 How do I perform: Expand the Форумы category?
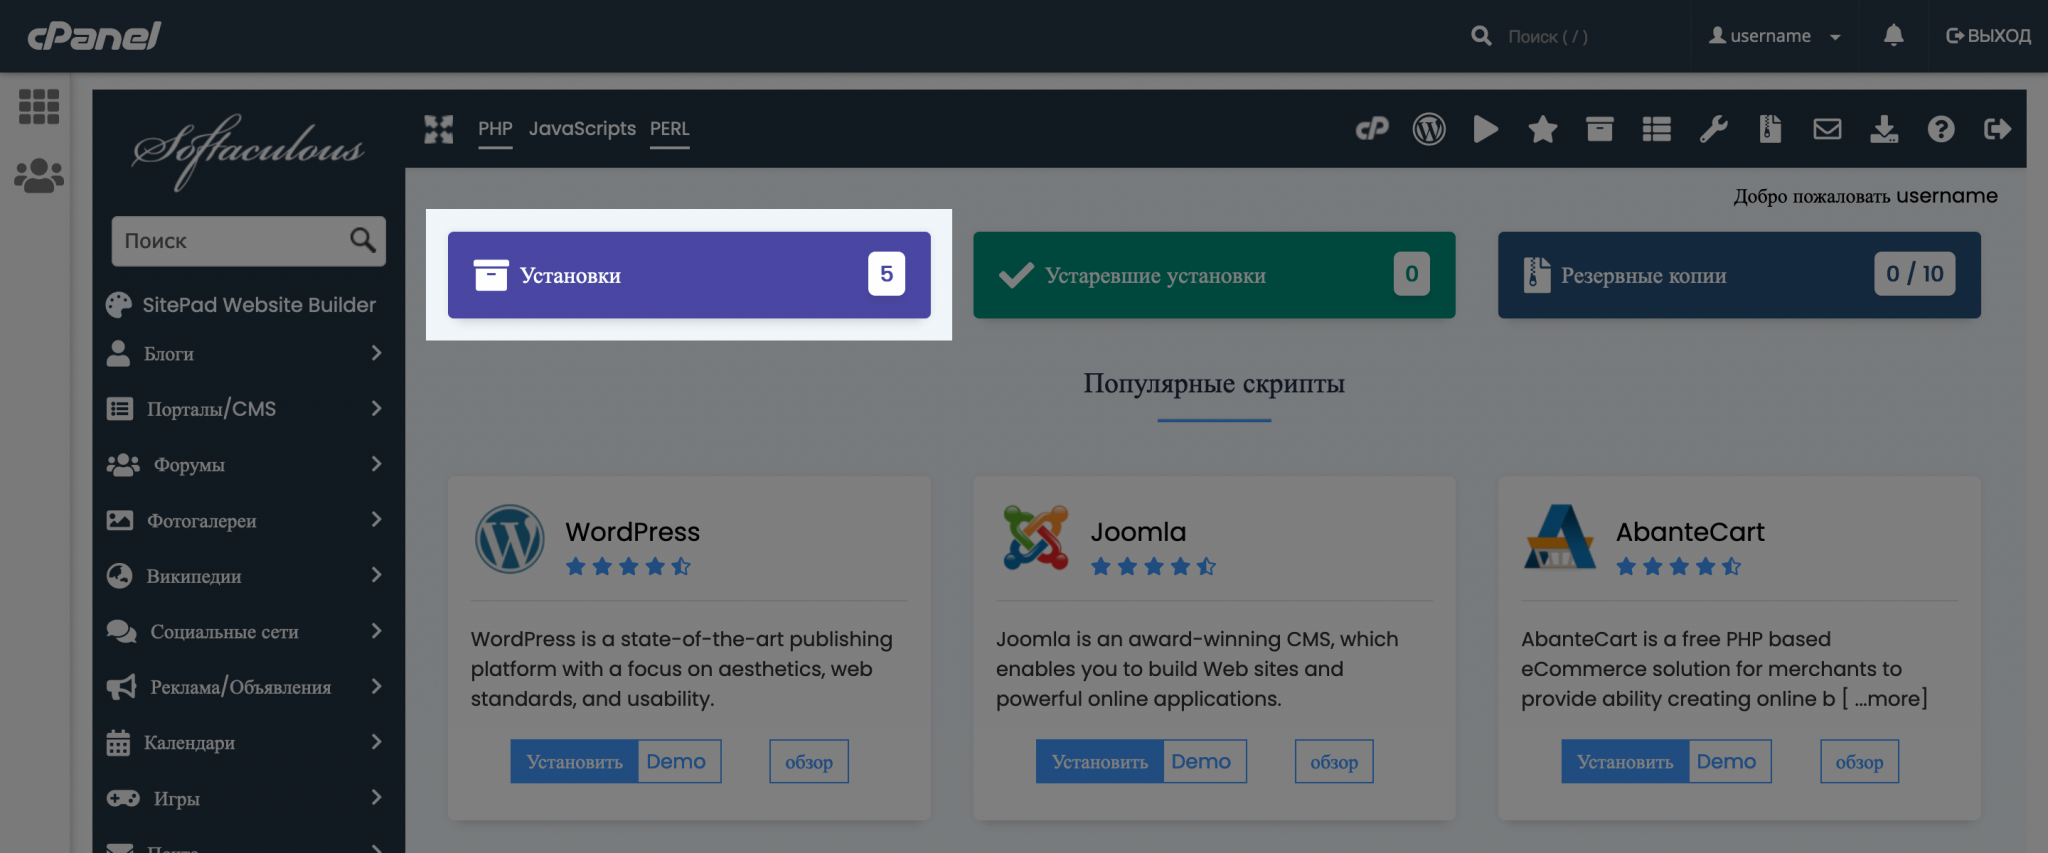point(245,464)
